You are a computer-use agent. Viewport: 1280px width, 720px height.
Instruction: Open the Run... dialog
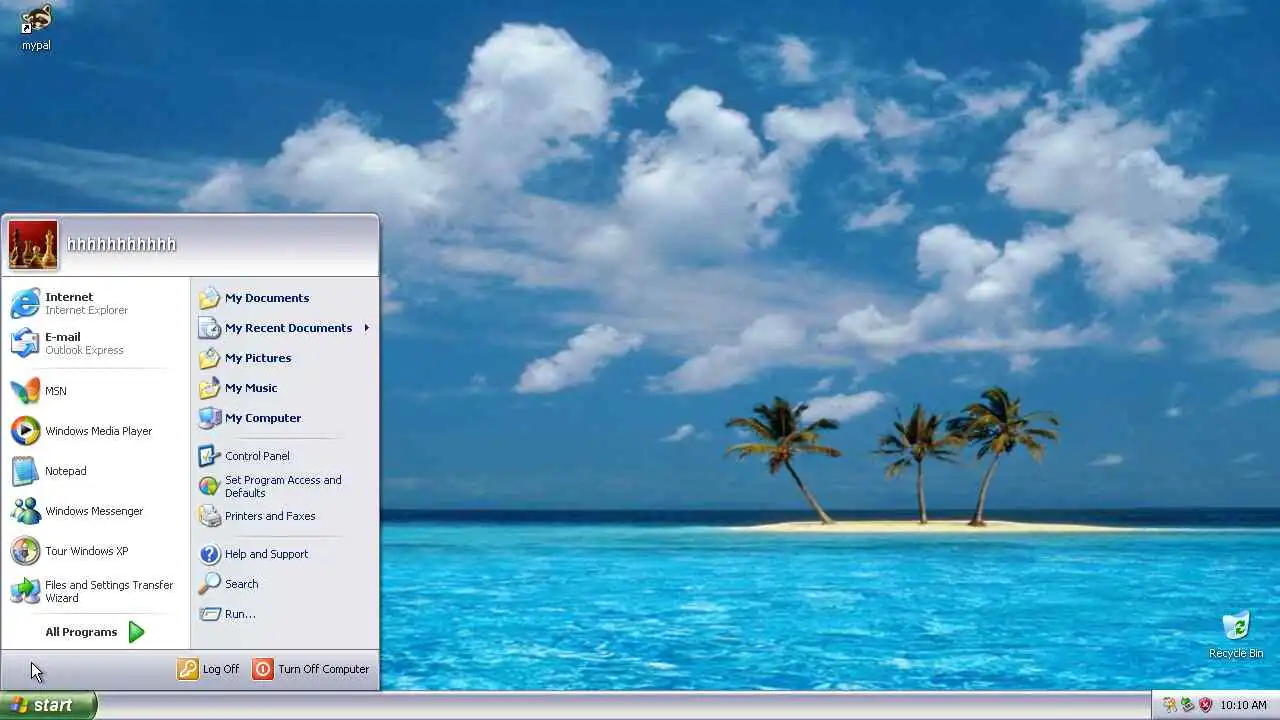point(284,614)
